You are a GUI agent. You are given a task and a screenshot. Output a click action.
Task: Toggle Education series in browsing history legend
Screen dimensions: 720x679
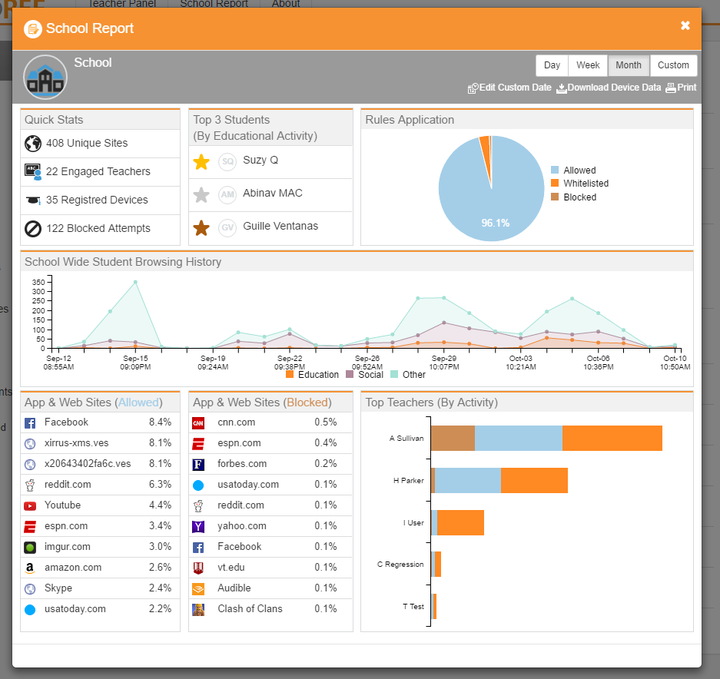point(312,375)
